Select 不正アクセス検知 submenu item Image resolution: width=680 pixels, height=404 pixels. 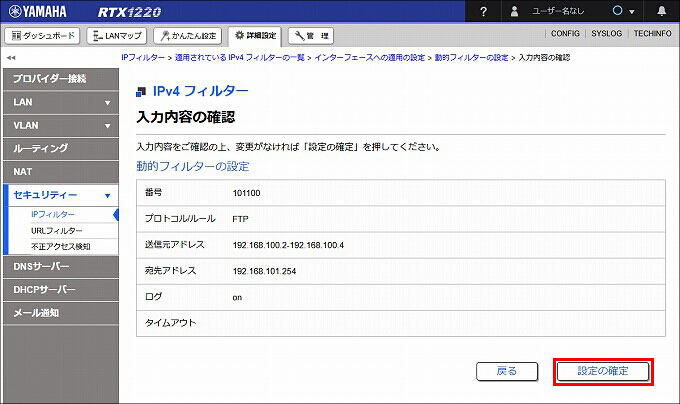[x=61, y=247]
